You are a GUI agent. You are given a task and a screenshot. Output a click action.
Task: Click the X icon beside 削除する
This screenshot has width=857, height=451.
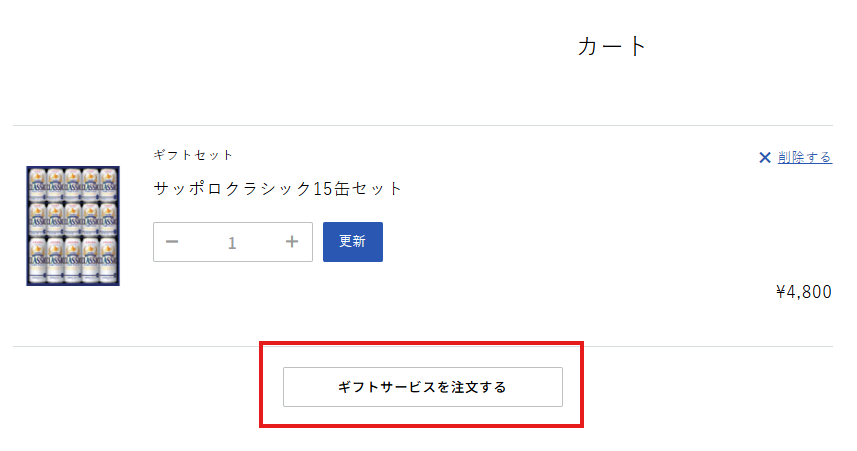click(x=765, y=157)
